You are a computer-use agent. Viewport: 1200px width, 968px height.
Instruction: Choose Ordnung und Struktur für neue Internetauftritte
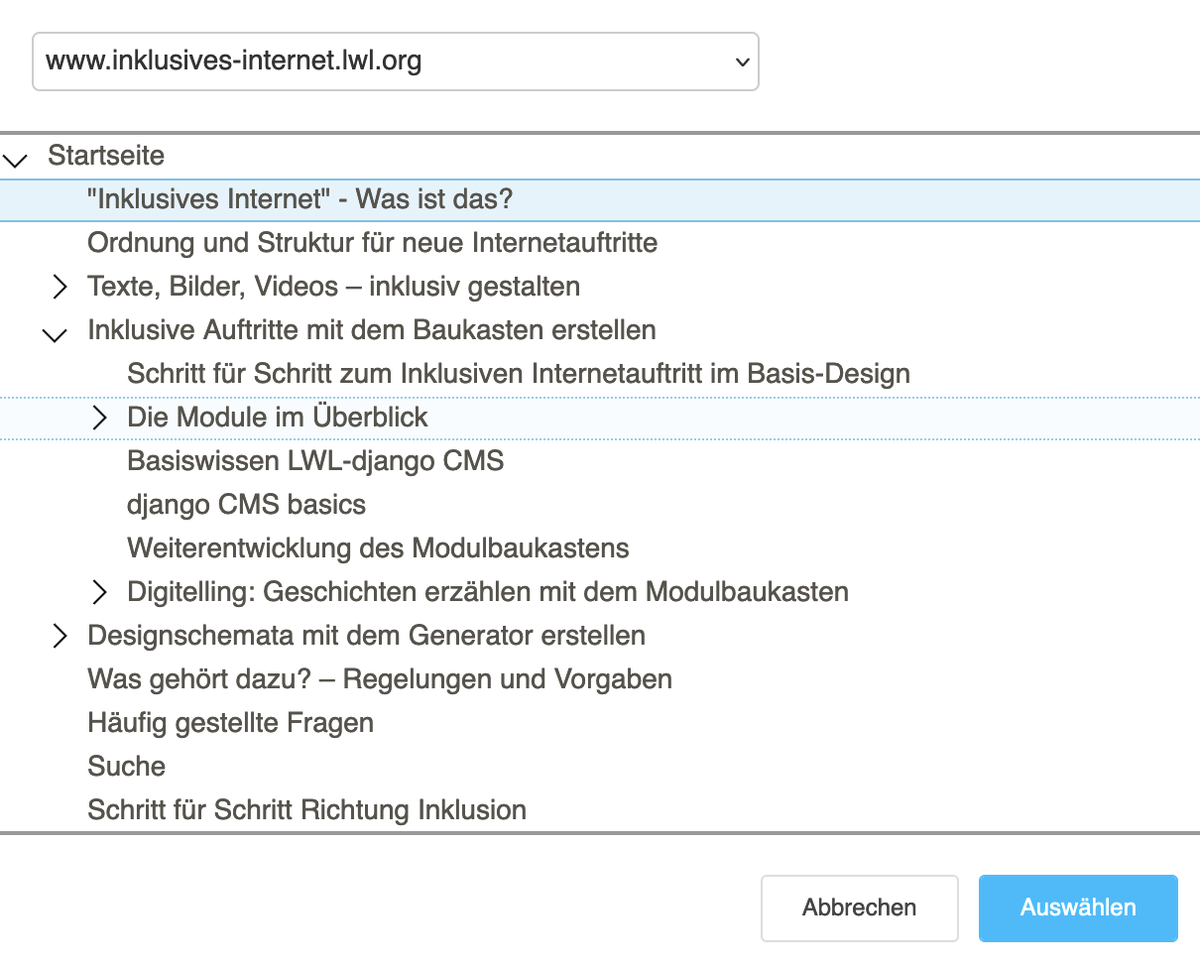372,243
